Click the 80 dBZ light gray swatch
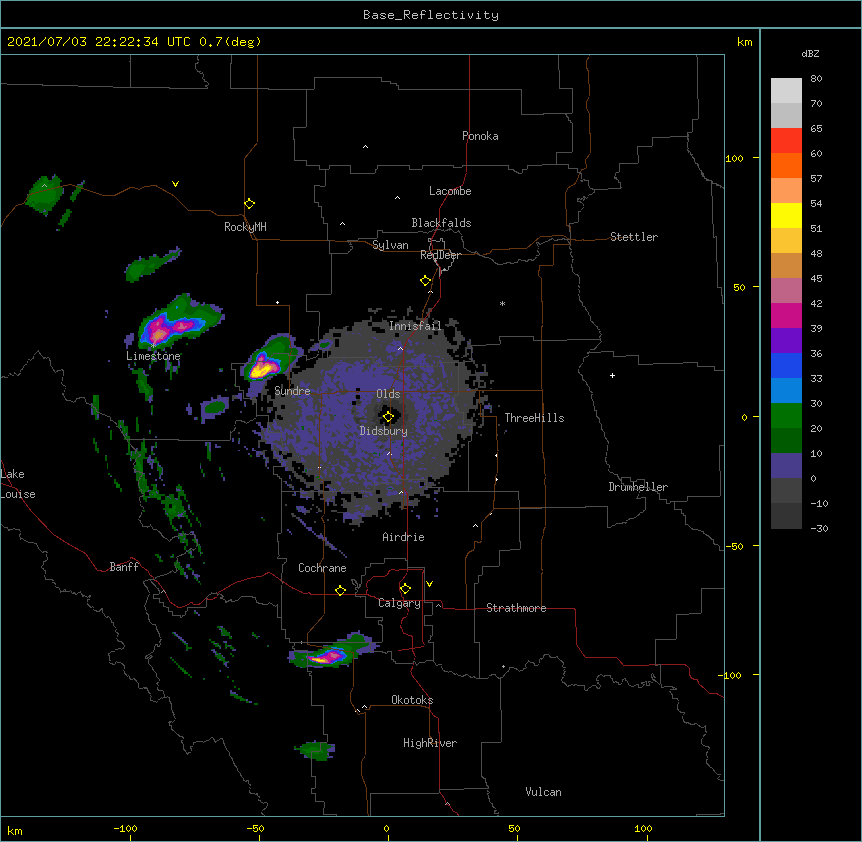The width and height of the screenshot is (862, 842). 786,91
